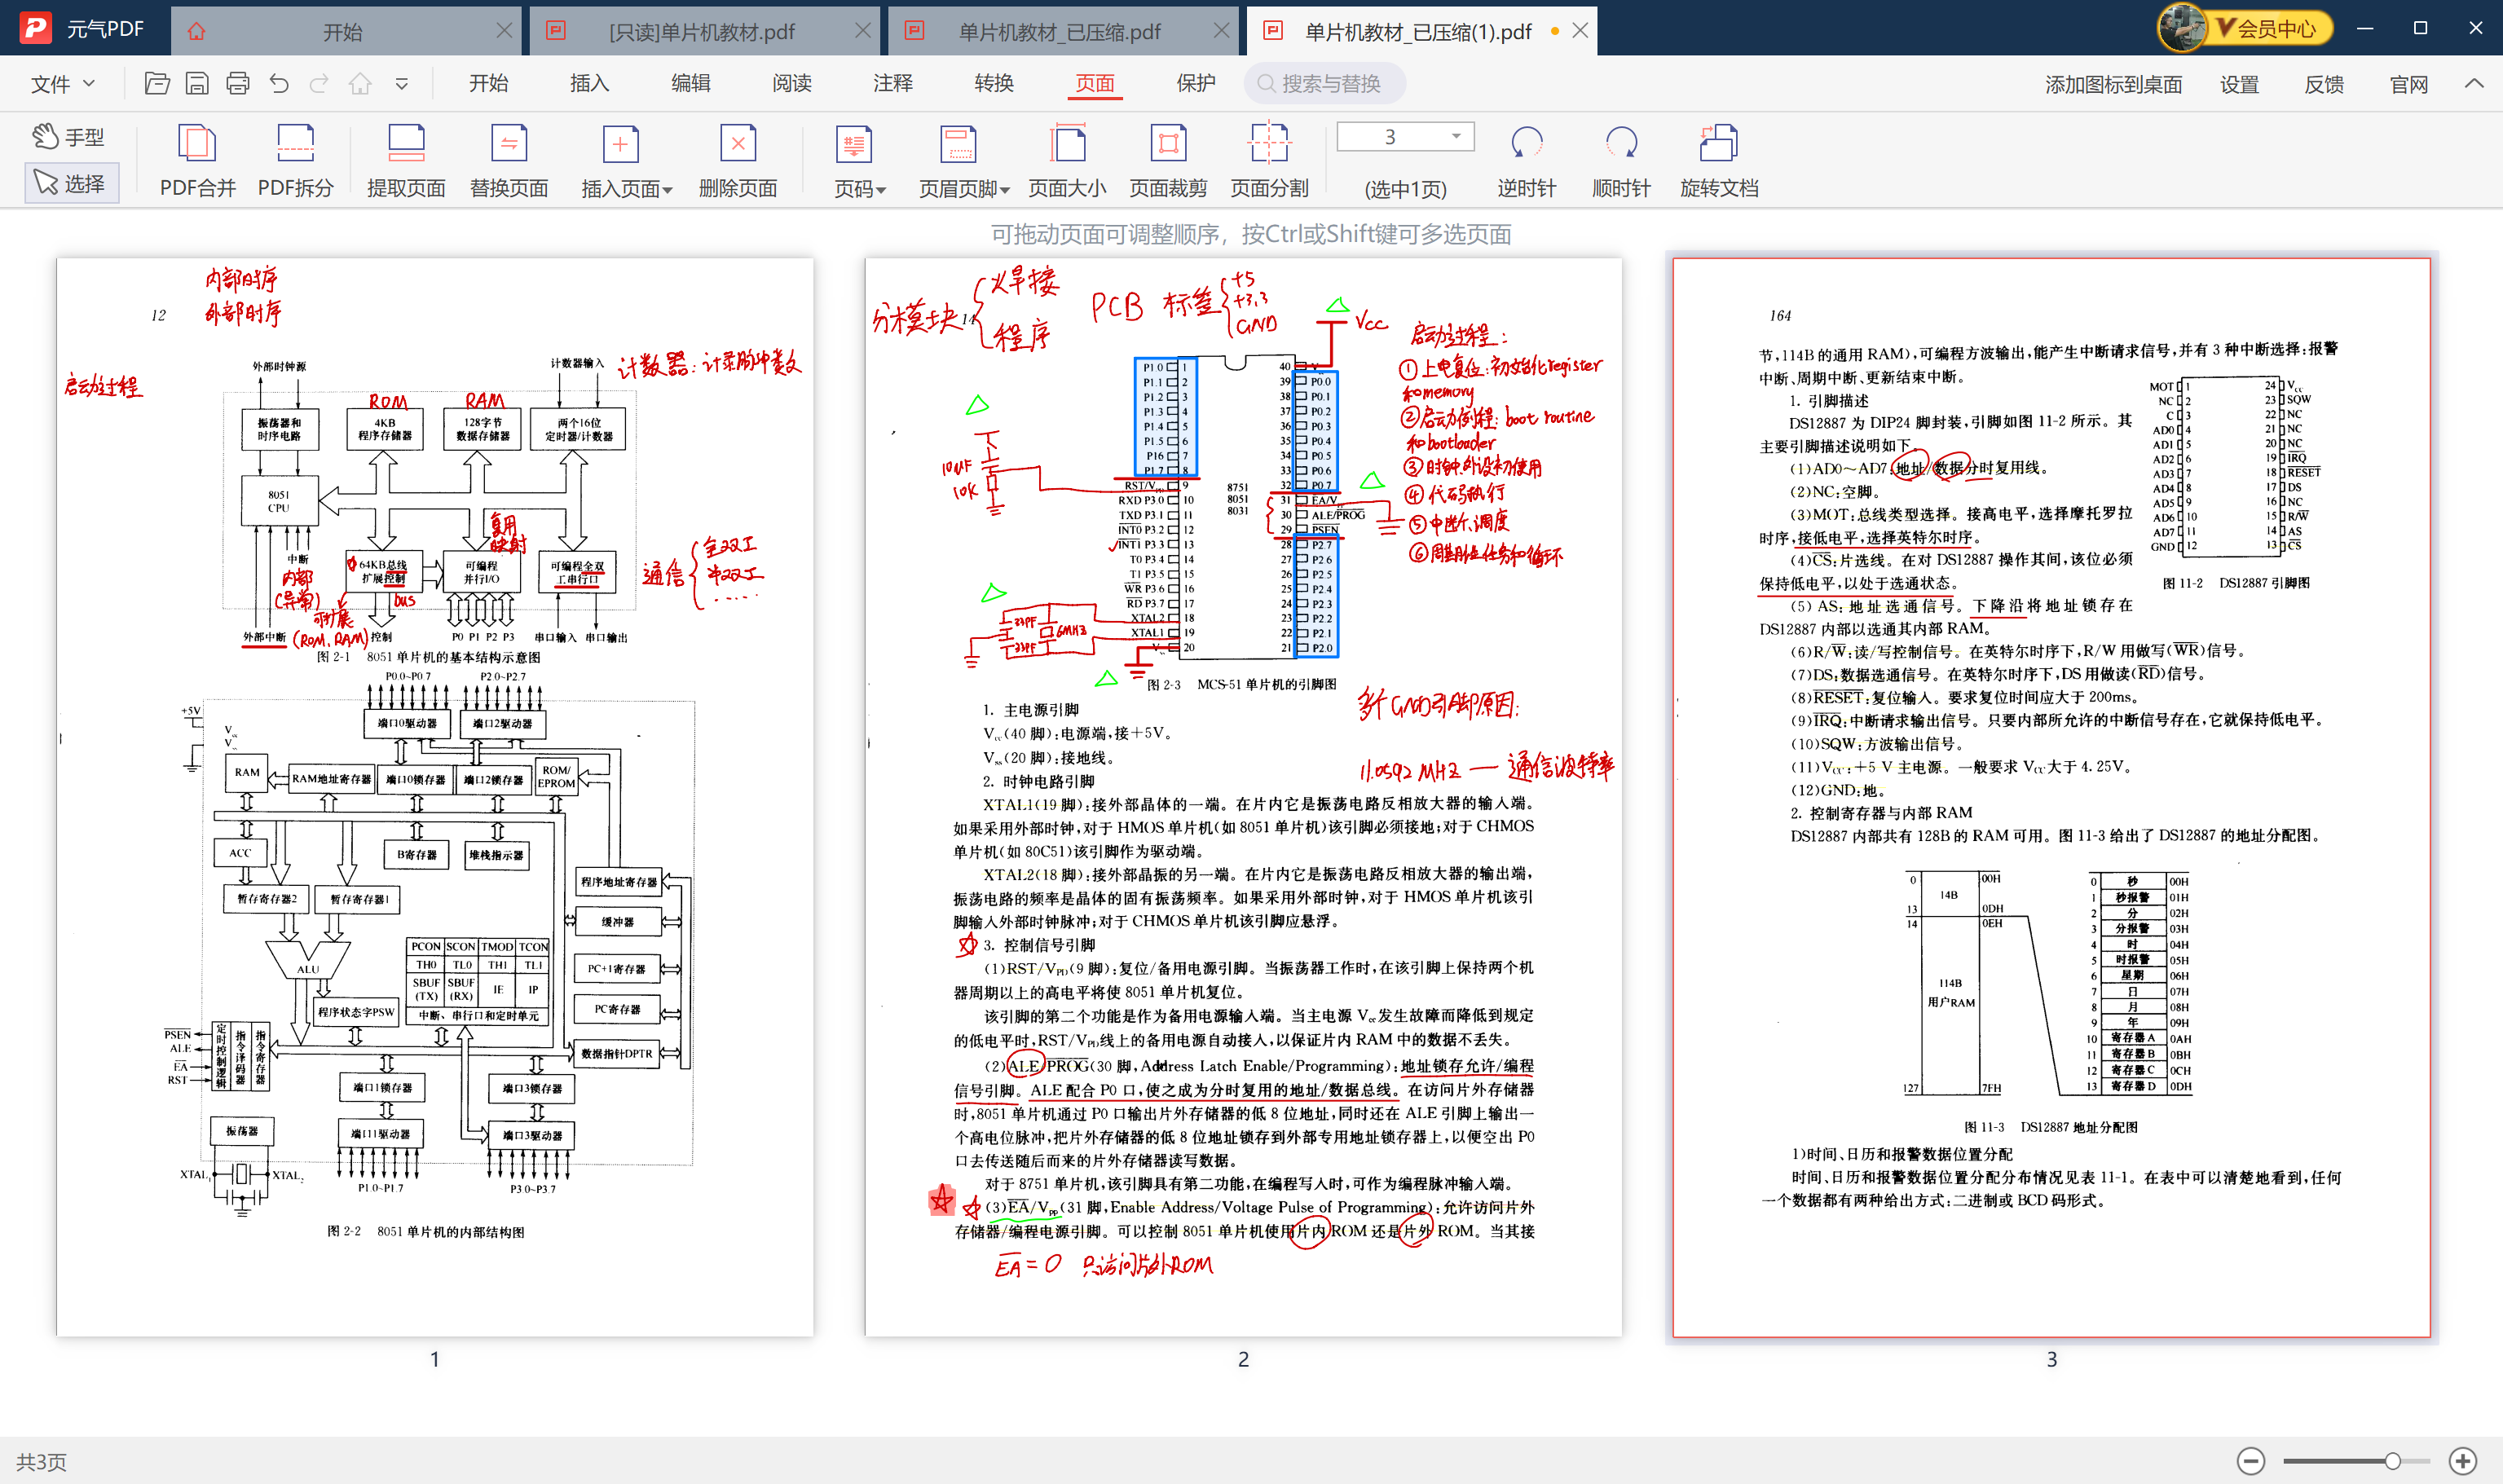Open the 文件 file menu

tap(62, 84)
